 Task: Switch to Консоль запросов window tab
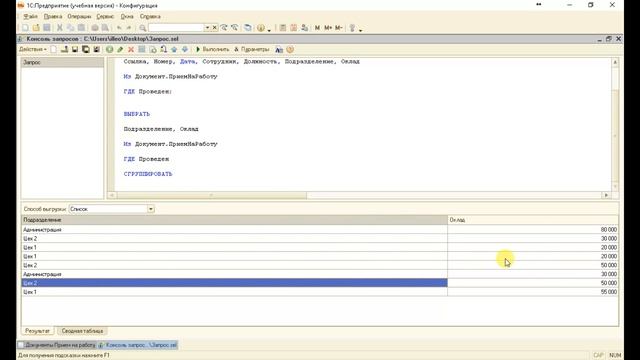pos(138,345)
